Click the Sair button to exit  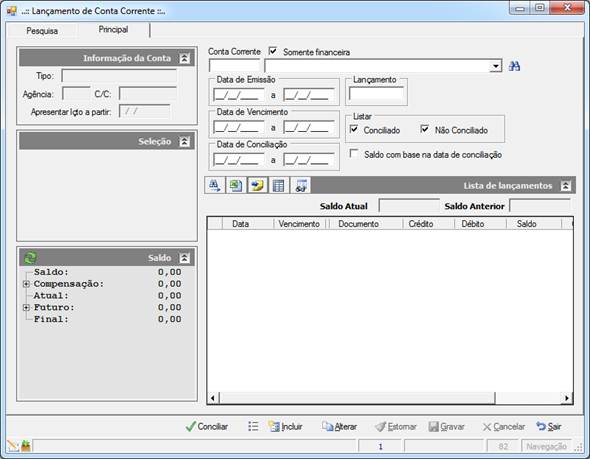click(549, 426)
